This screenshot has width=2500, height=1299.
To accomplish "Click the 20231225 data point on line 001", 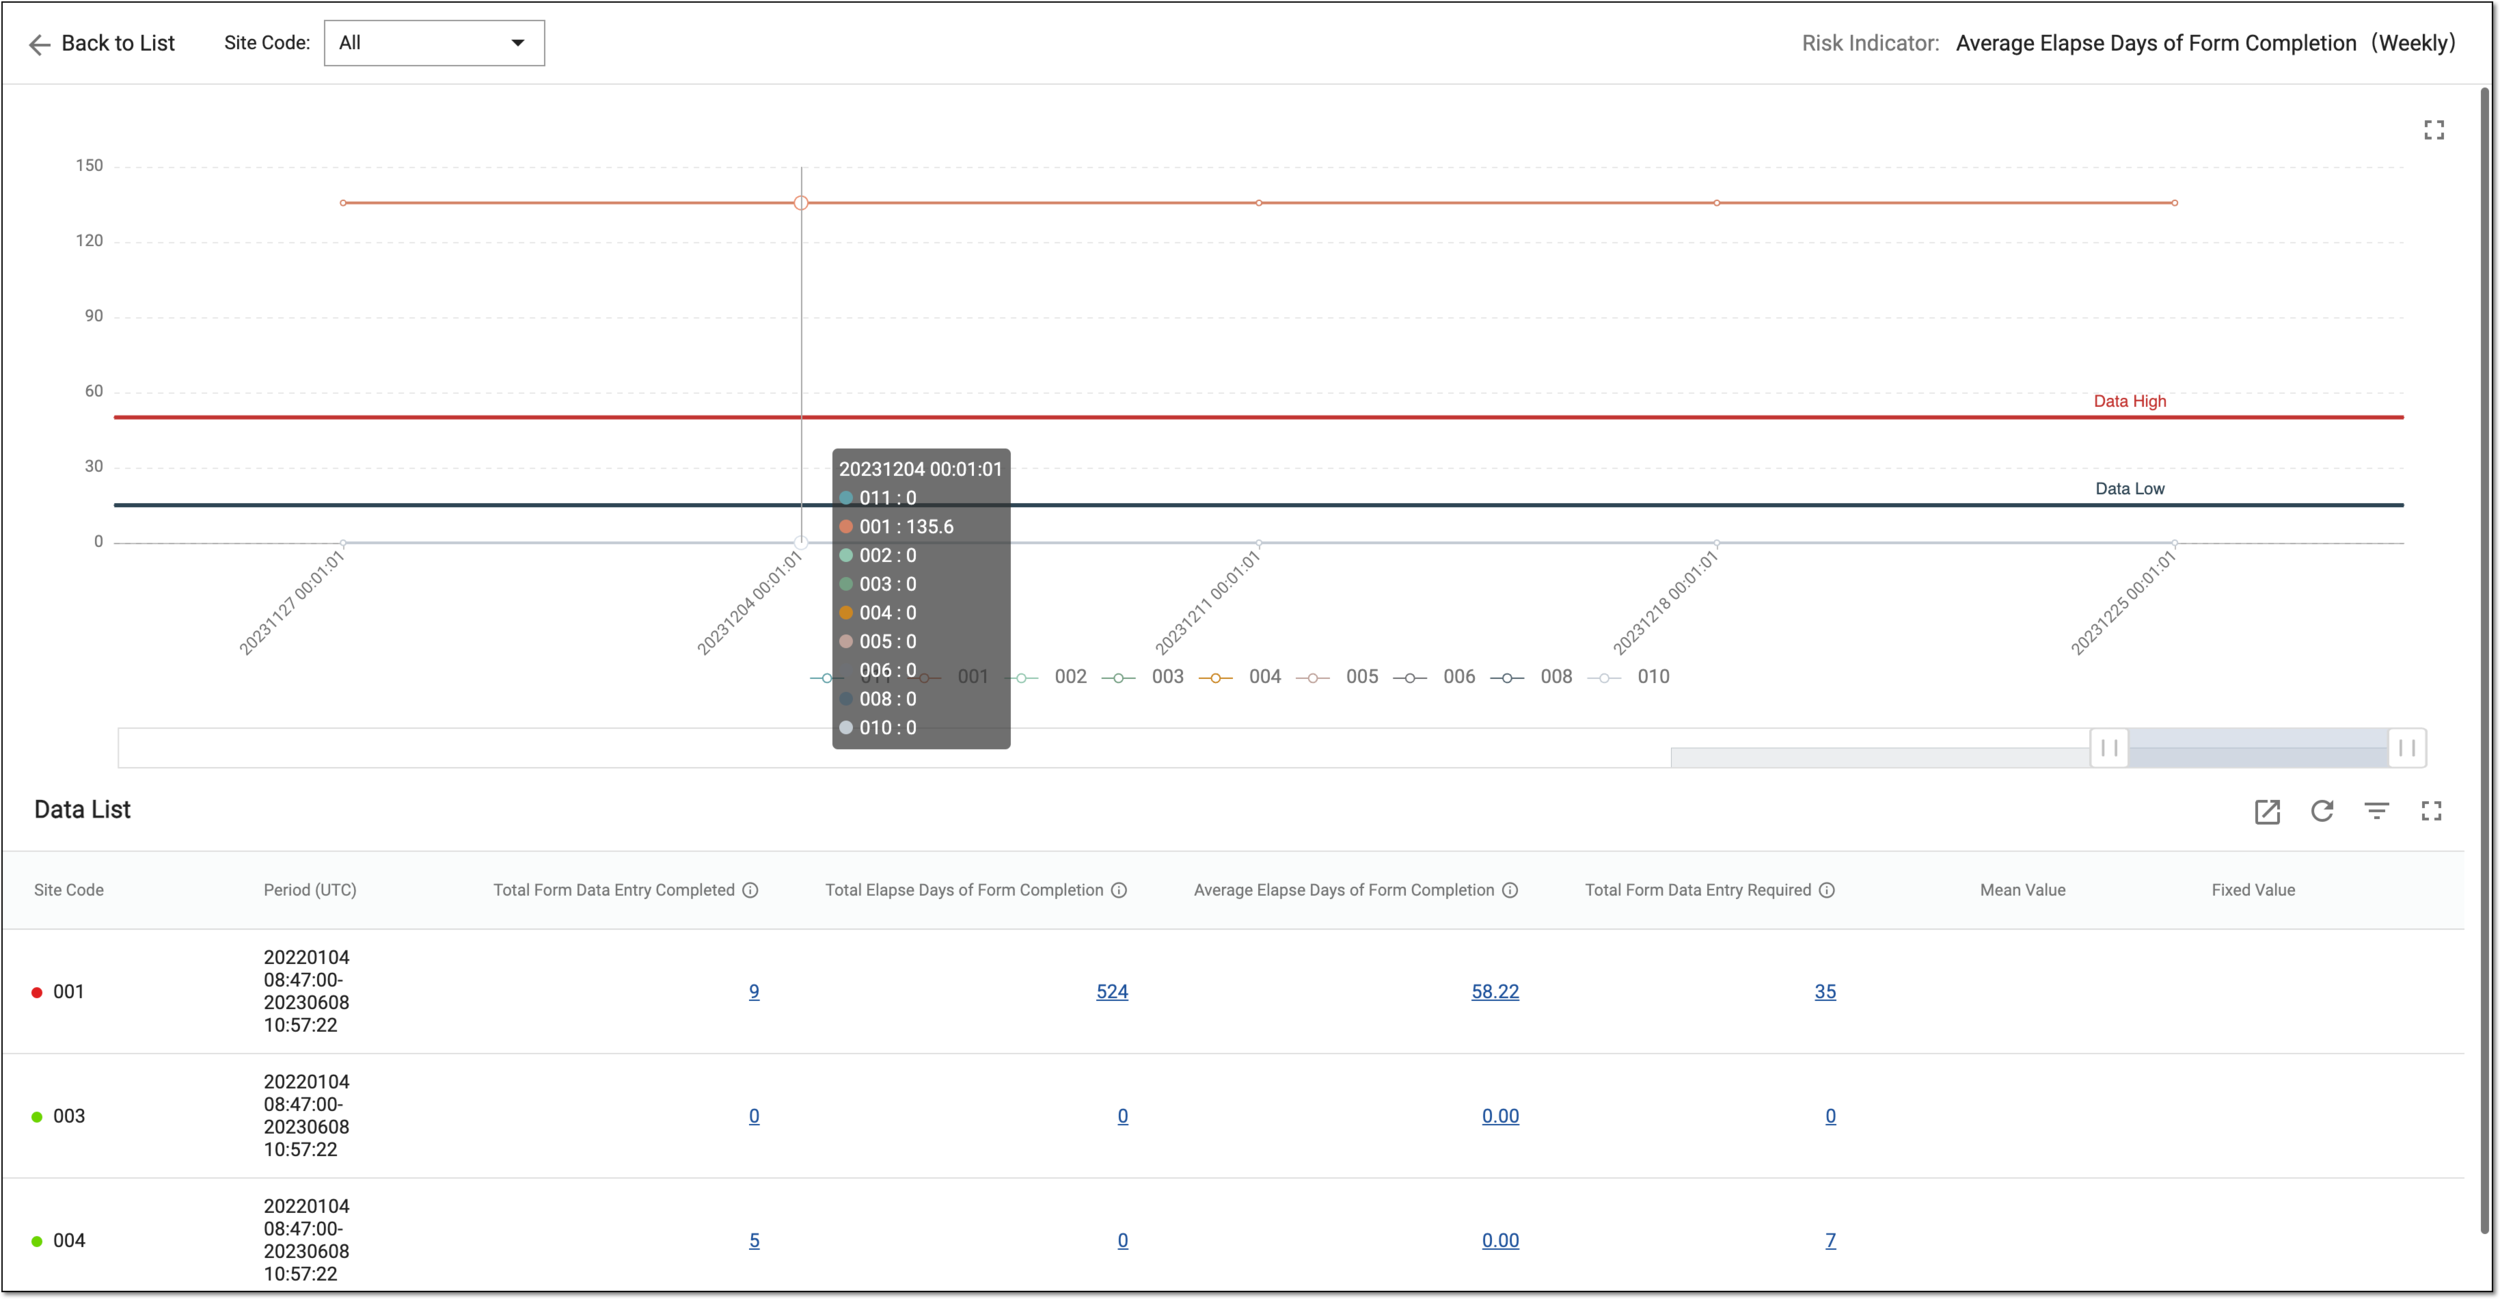I will tap(2175, 203).
